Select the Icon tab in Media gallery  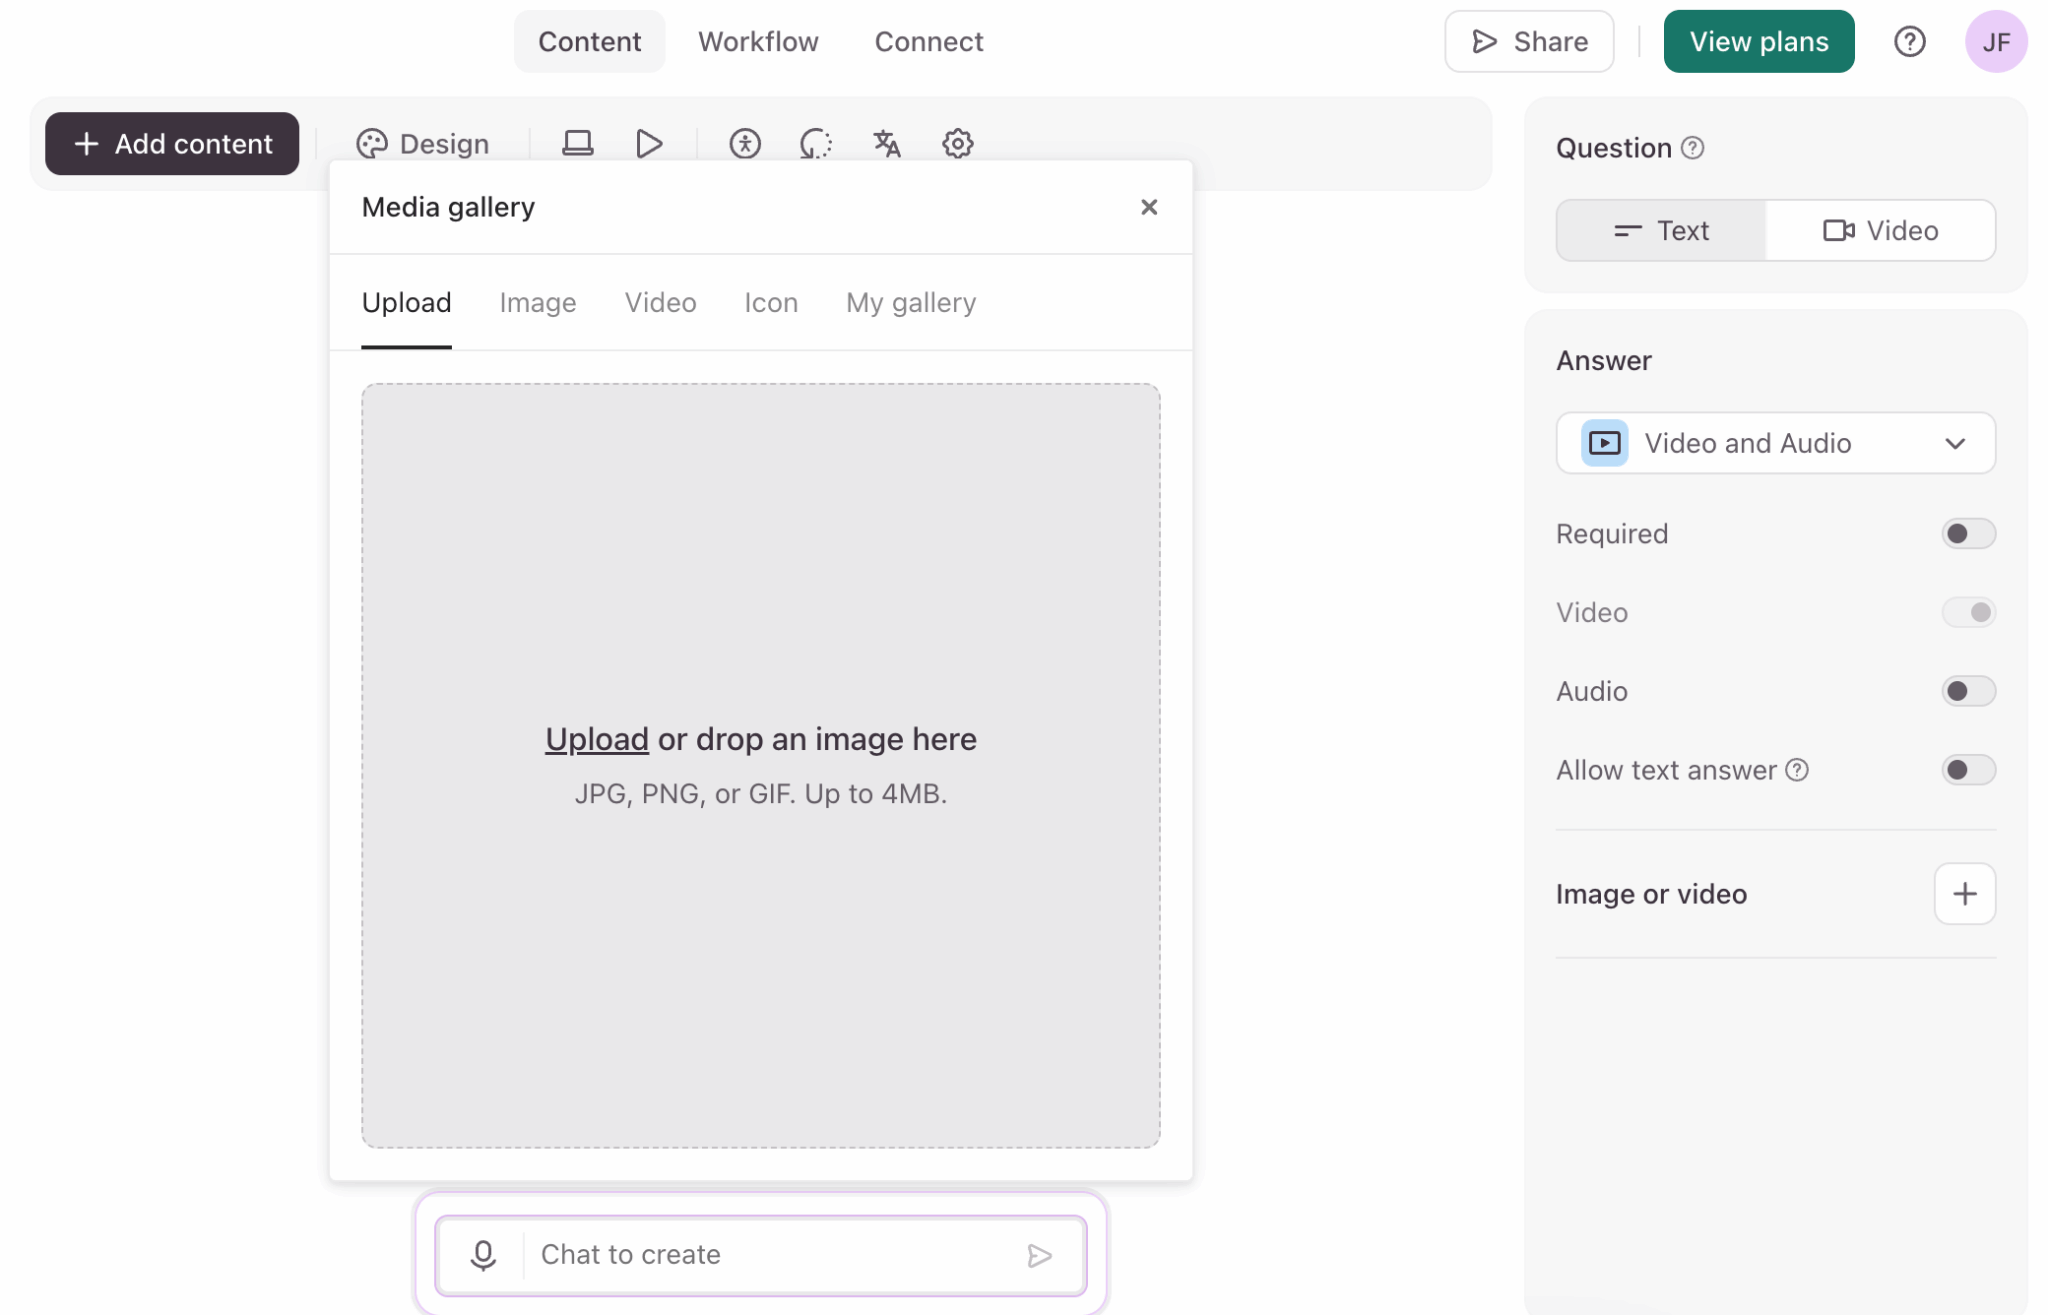tap(770, 302)
